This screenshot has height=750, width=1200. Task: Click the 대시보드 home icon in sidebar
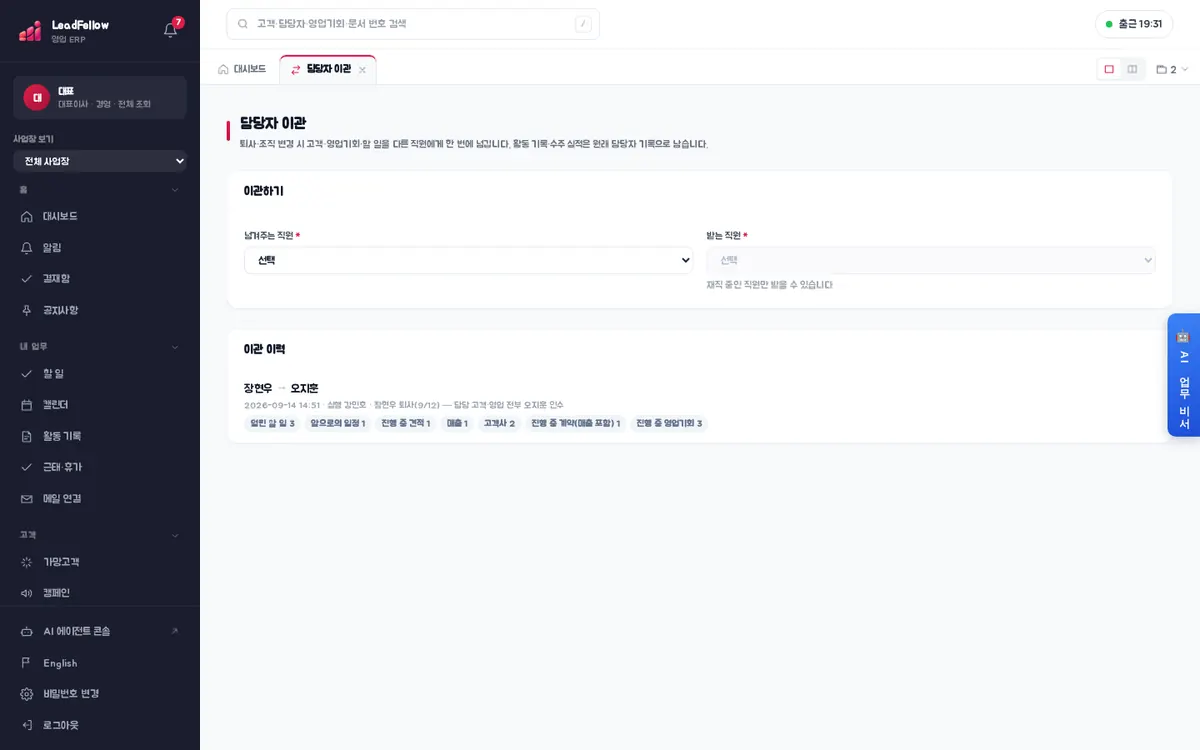[27, 216]
